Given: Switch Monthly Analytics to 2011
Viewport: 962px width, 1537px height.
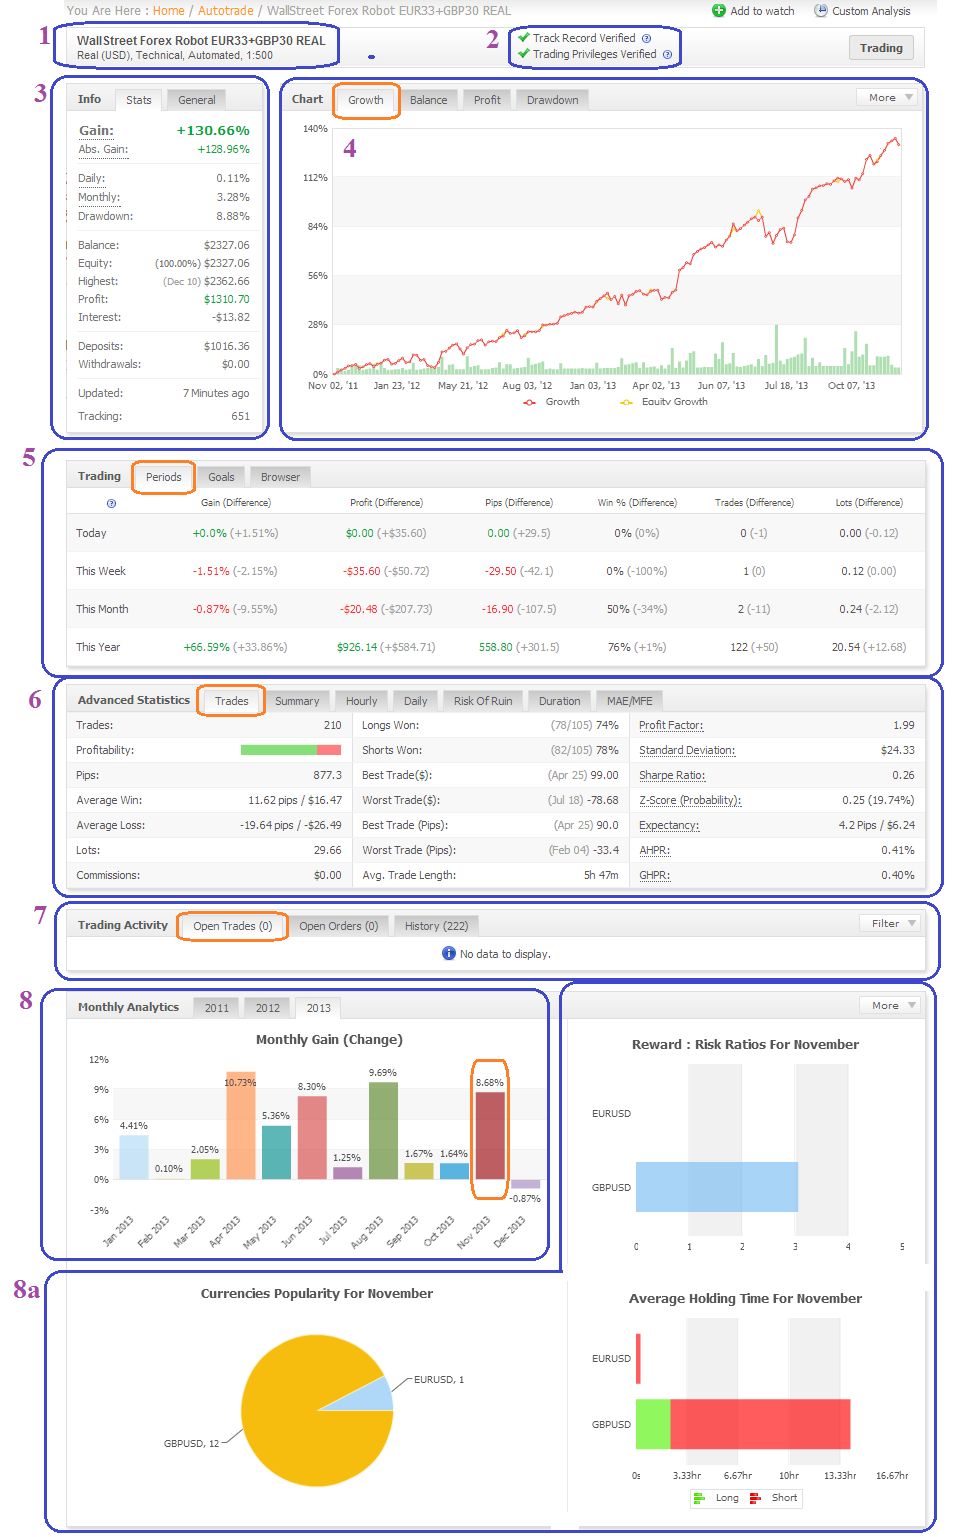Looking at the screenshot, I should [x=217, y=1008].
